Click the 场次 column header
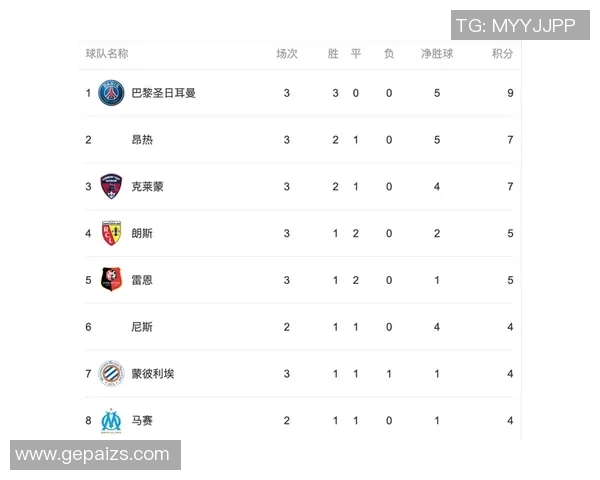Screen dimensions: 600x480 287,54
